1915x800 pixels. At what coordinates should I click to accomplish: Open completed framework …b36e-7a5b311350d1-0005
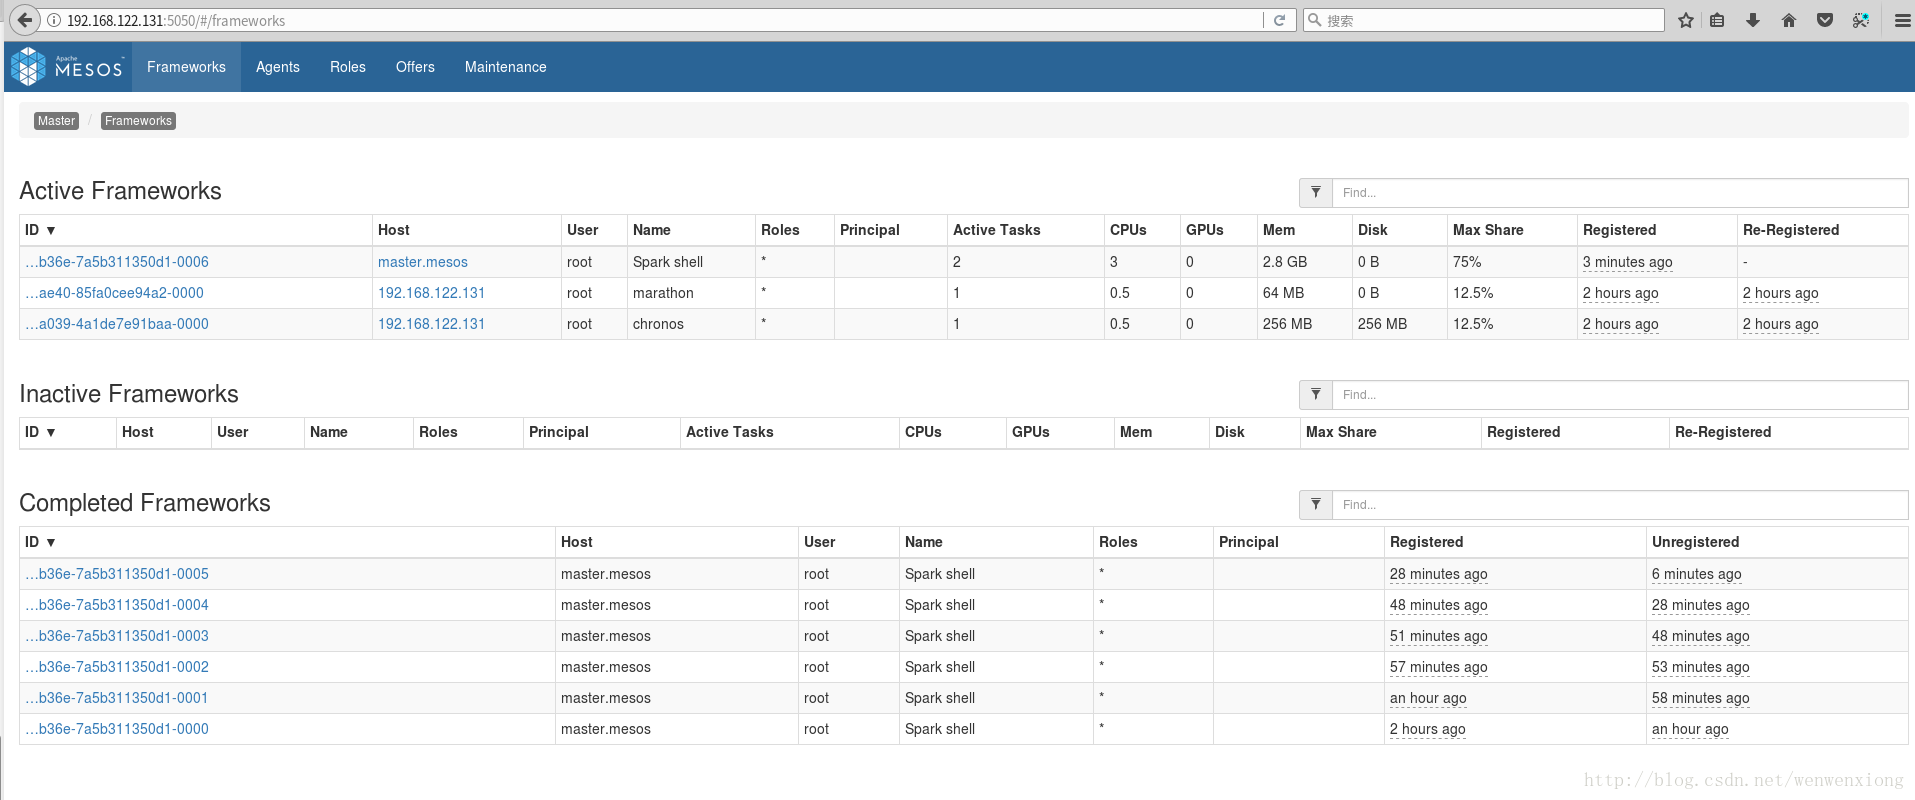click(117, 574)
